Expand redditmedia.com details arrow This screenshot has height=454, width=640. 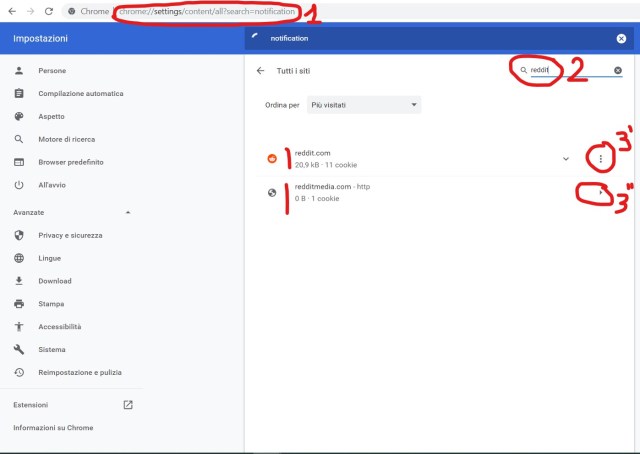(600, 193)
